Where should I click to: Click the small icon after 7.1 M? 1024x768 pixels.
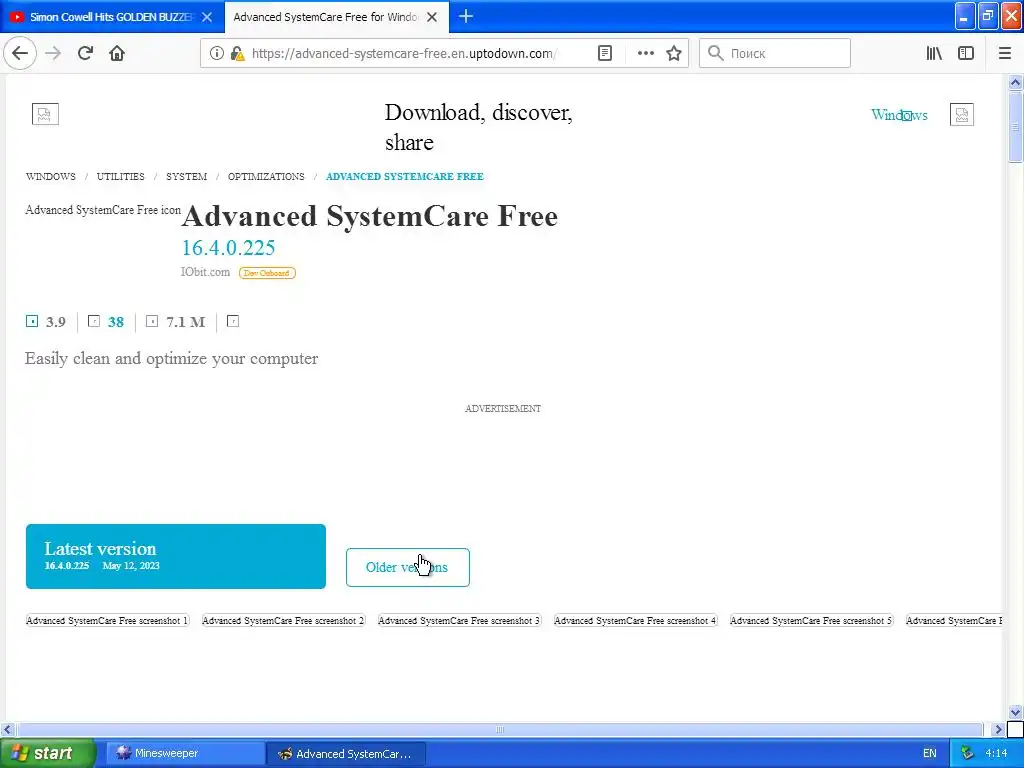232,321
